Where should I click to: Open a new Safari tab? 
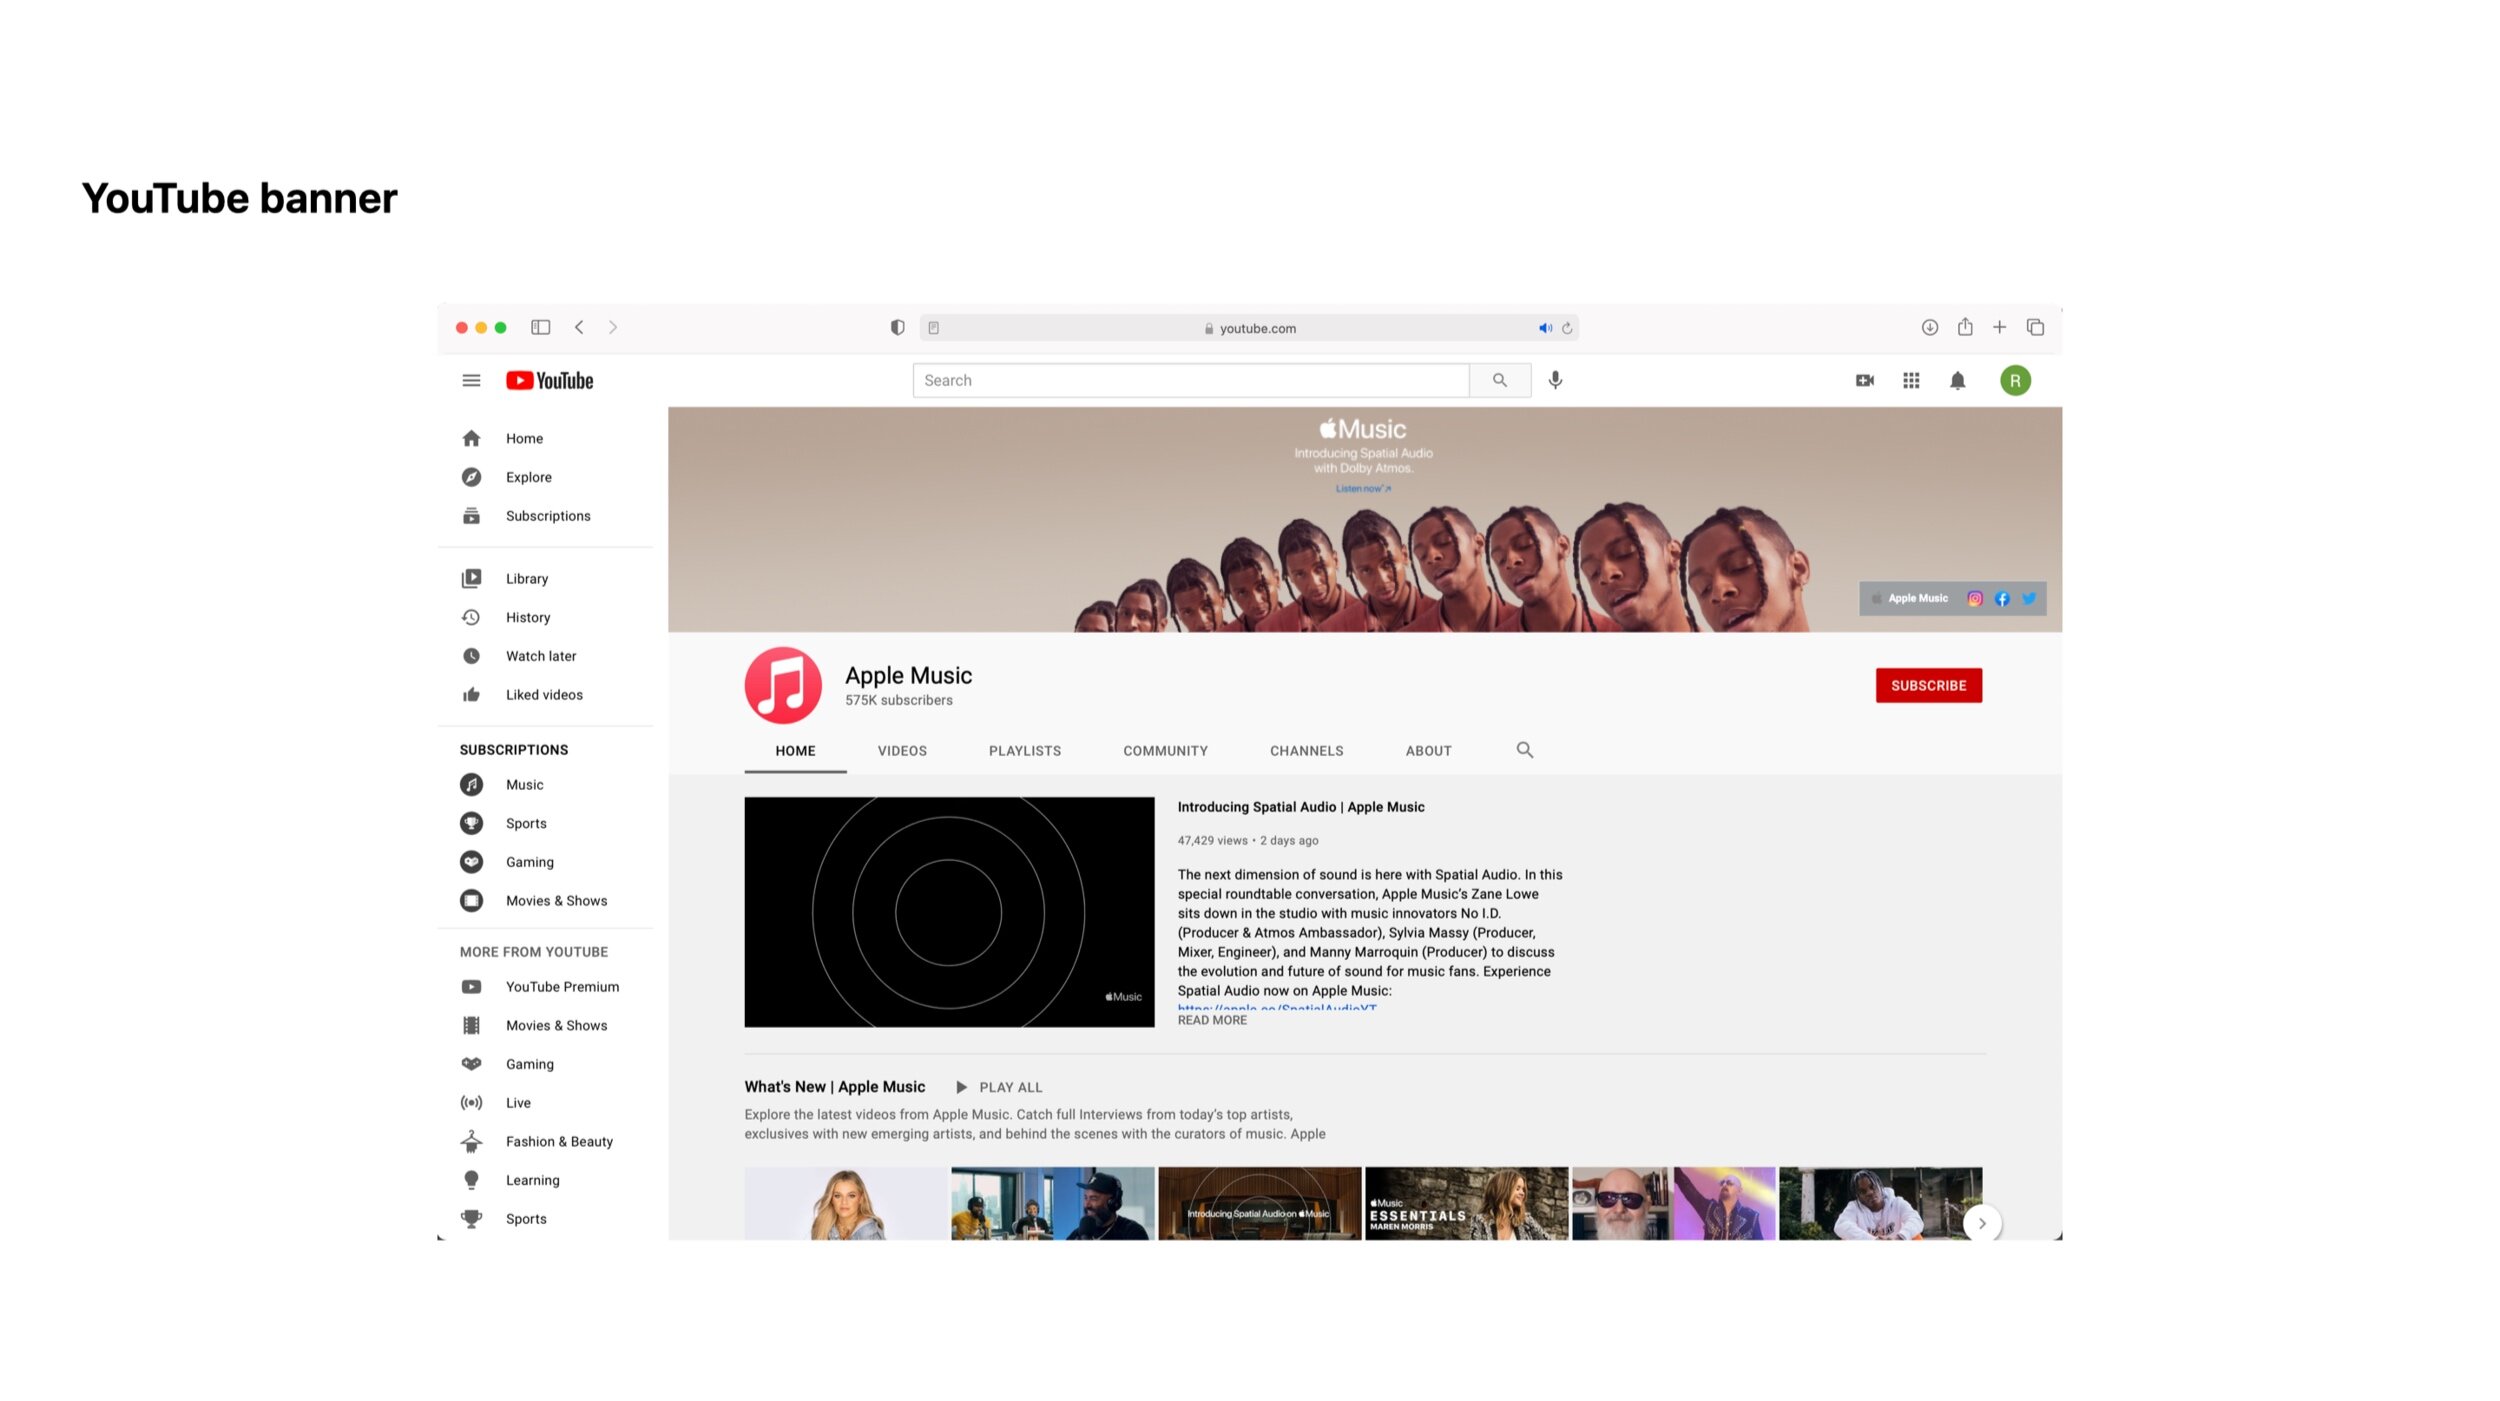(x=1999, y=327)
